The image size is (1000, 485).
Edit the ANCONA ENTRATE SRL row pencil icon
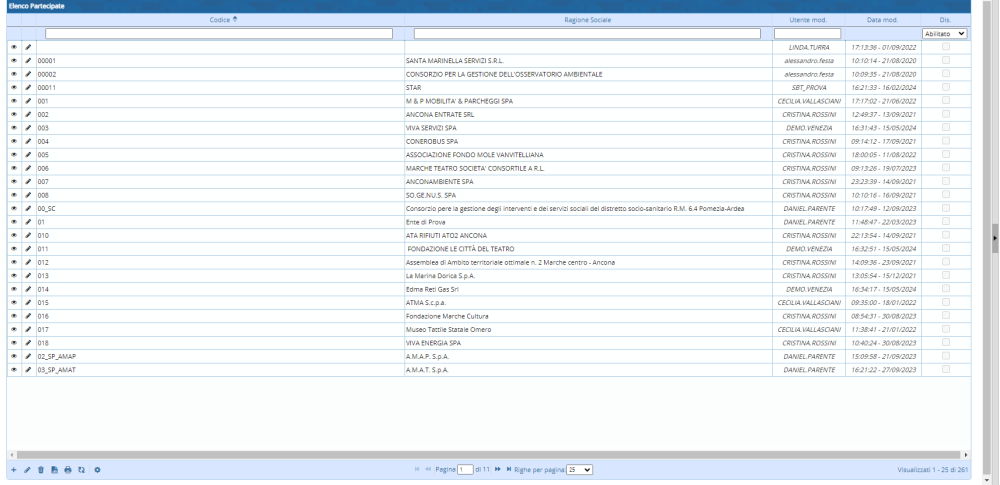point(28,115)
